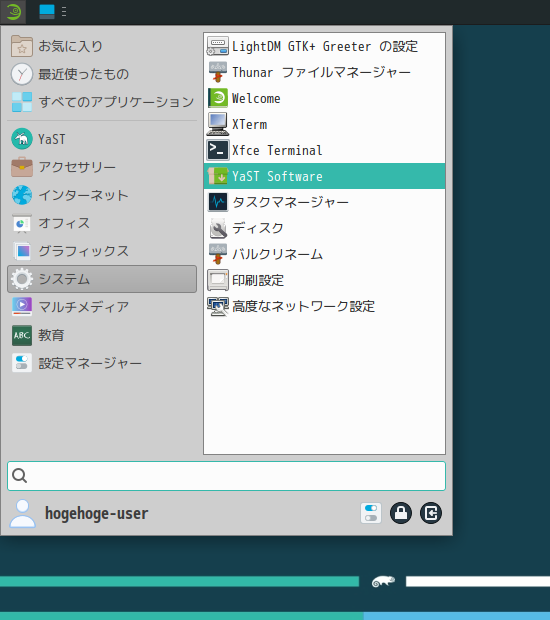Launch YaST Software
The height and width of the screenshot is (620, 550).
pyautogui.click(x=325, y=176)
